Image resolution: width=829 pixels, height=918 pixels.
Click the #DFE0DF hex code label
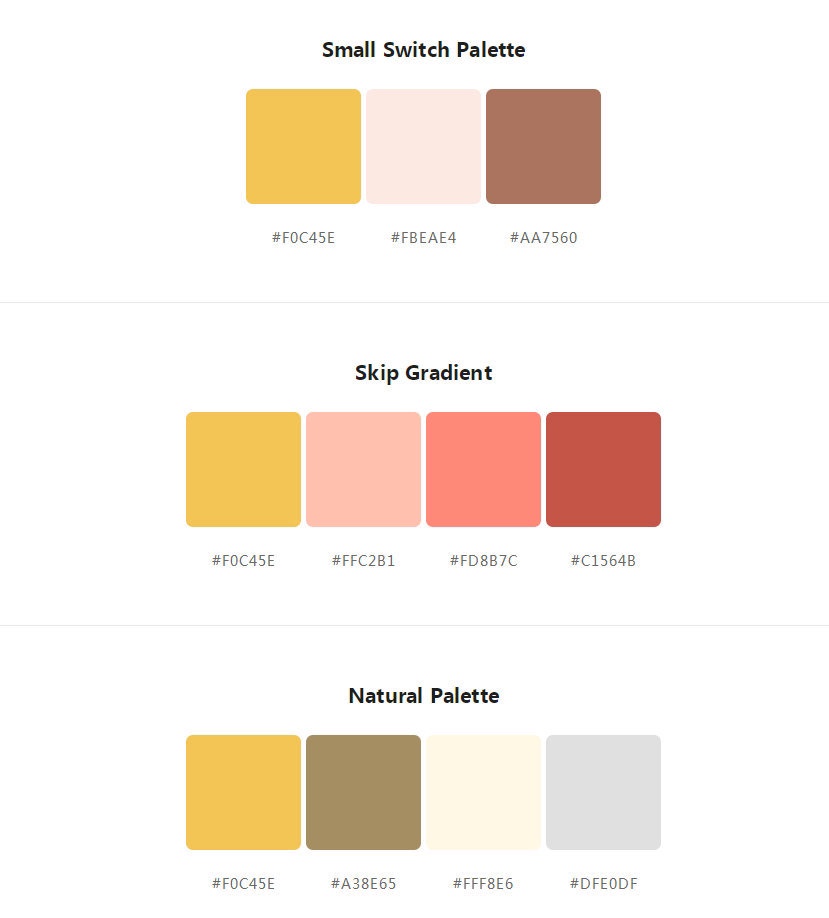(604, 883)
